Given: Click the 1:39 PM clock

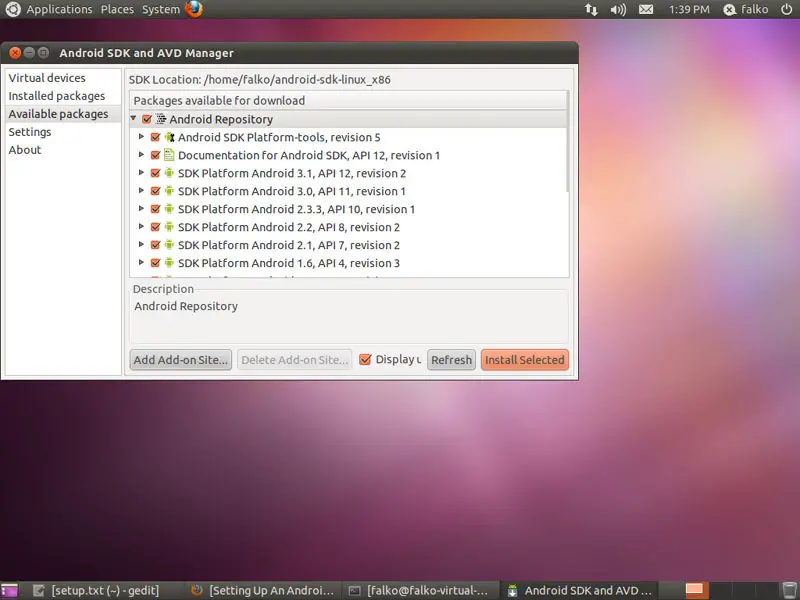Looking at the screenshot, I should 689,9.
